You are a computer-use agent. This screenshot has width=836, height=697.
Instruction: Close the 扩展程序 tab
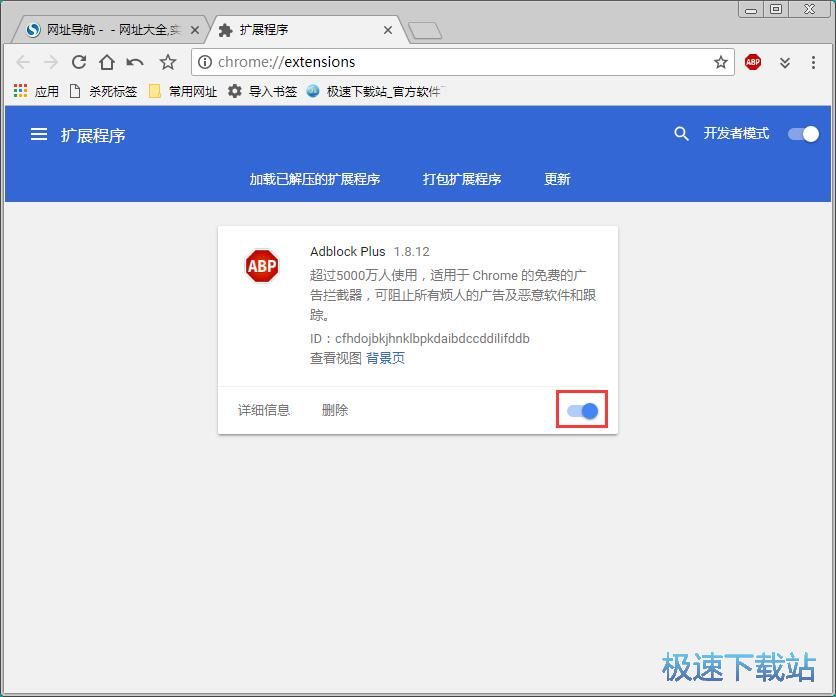click(x=388, y=30)
